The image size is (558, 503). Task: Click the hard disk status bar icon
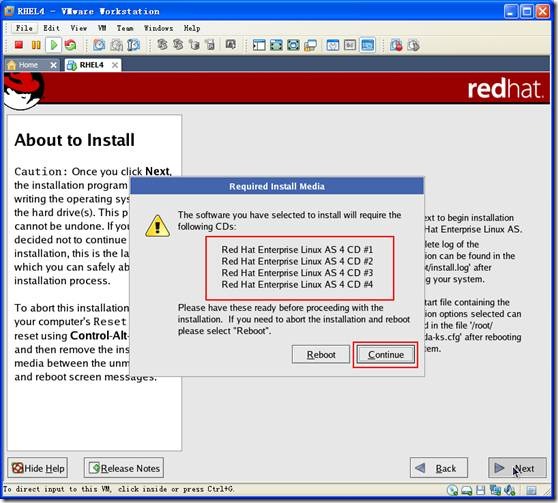[x=467, y=491]
